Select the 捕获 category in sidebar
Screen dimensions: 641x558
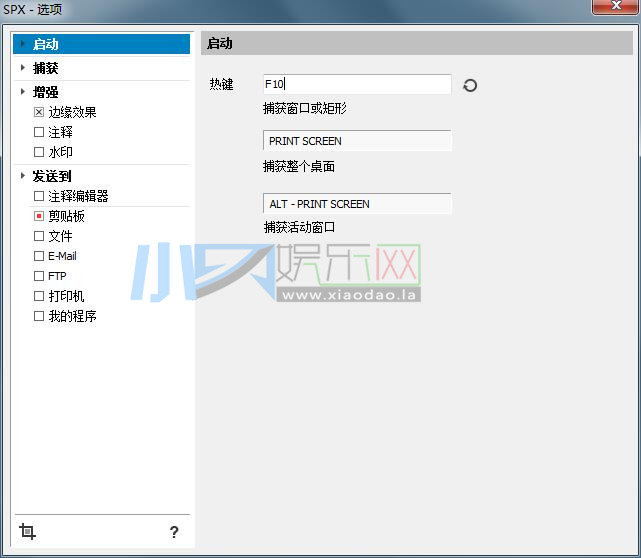[46, 68]
